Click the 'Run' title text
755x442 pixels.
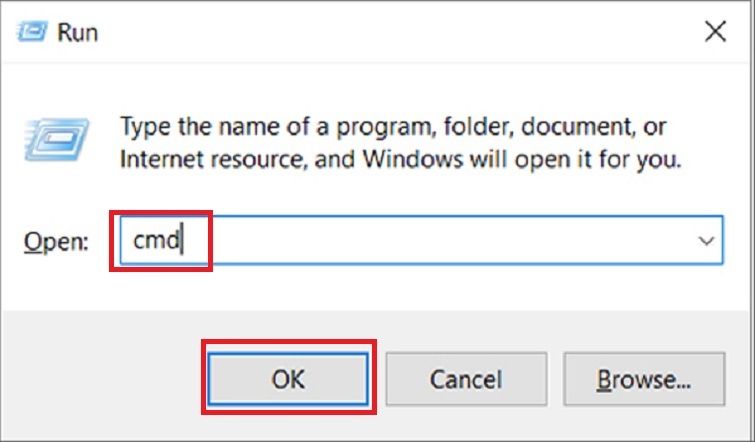click(x=77, y=33)
